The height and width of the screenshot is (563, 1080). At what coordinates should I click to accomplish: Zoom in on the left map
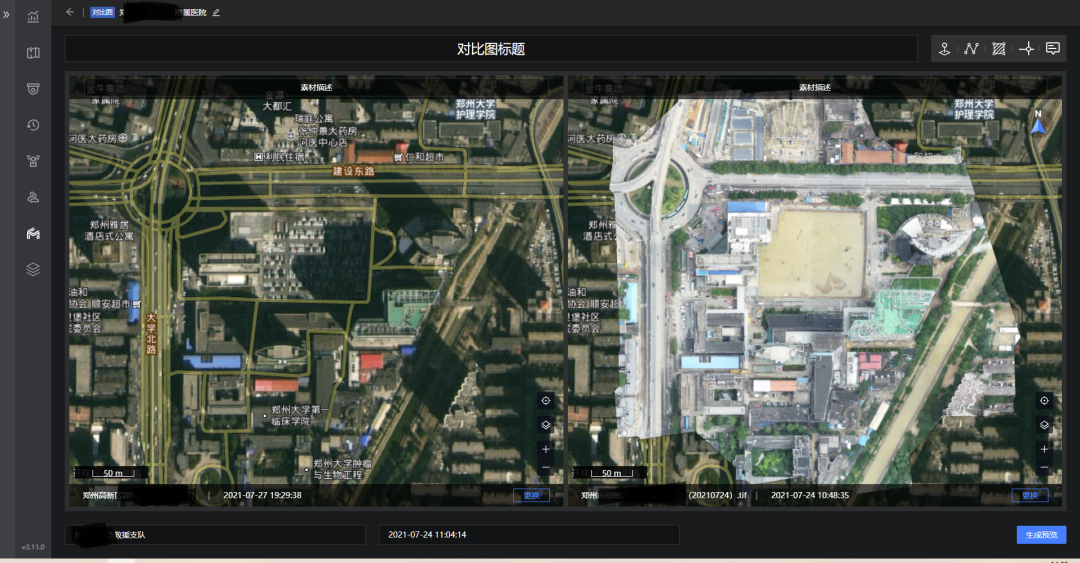click(546, 449)
